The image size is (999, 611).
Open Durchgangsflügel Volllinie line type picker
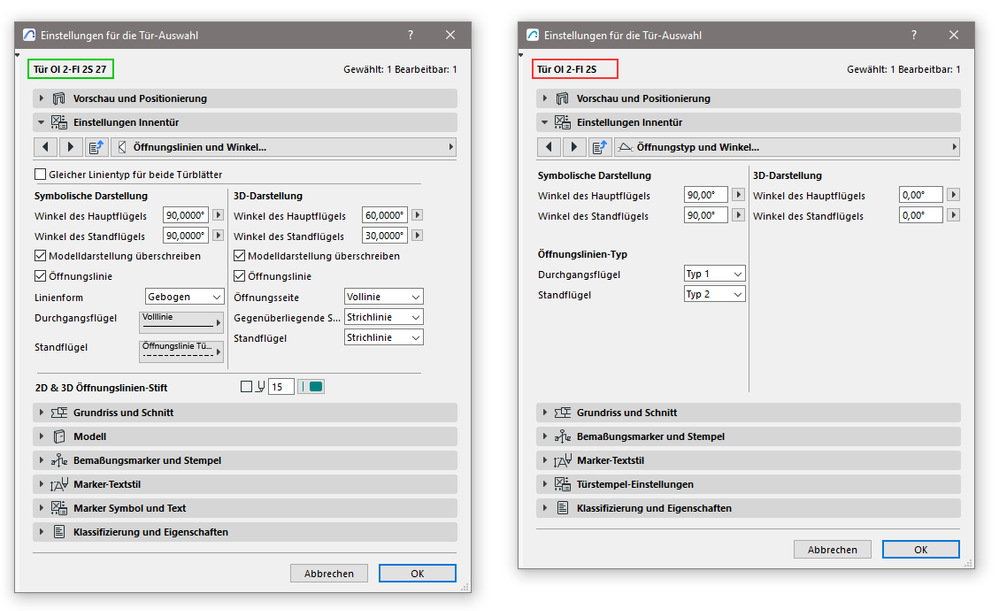pos(181,322)
